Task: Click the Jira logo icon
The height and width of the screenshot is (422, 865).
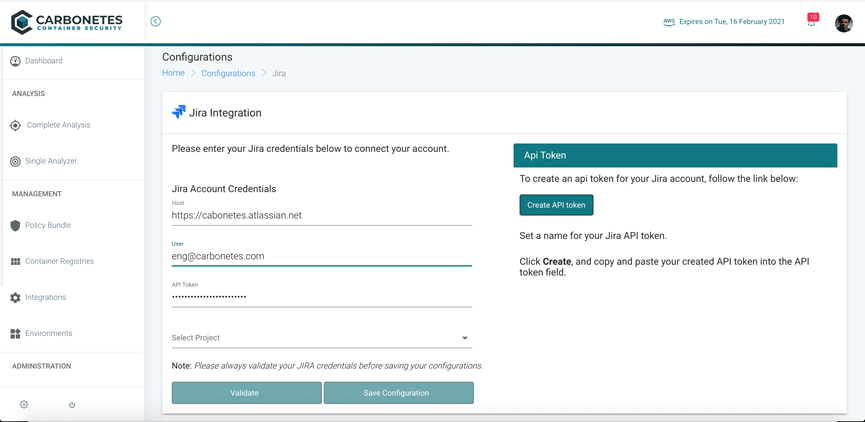Action: tap(179, 112)
